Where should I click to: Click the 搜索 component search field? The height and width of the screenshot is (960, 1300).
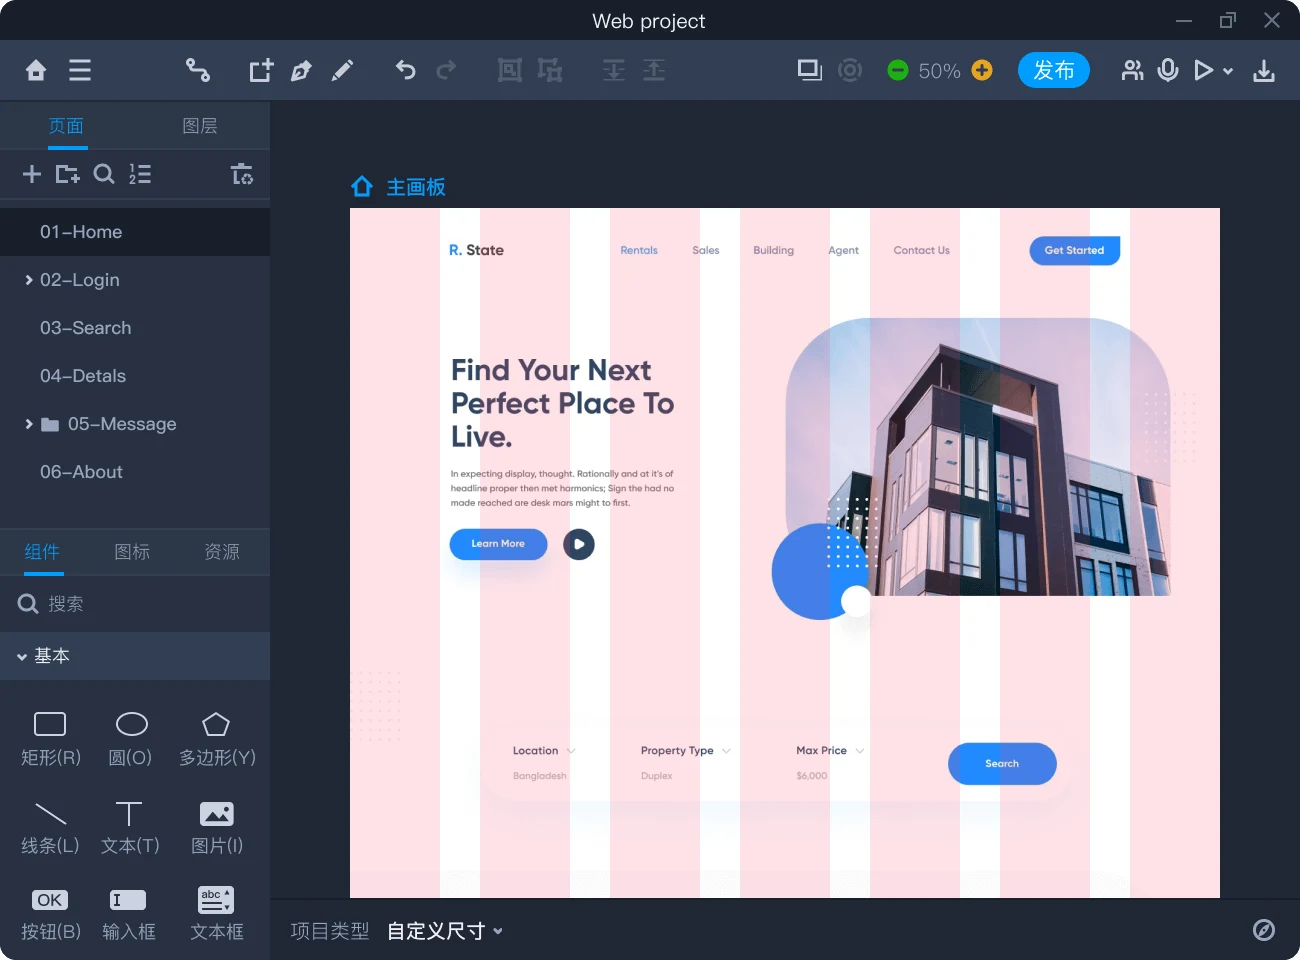(x=140, y=604)
